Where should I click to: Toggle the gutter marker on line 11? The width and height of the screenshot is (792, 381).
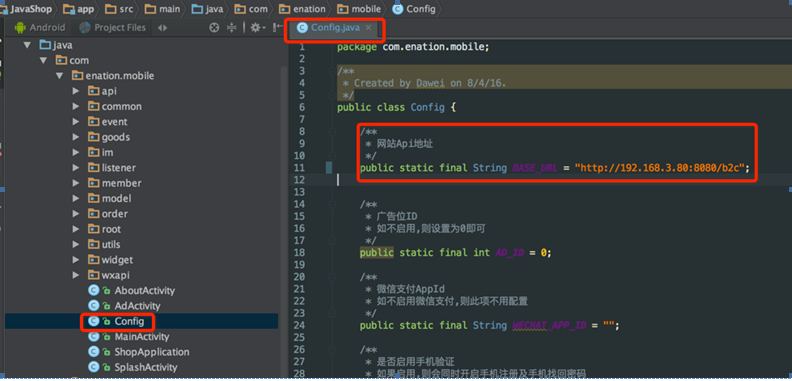329,167
